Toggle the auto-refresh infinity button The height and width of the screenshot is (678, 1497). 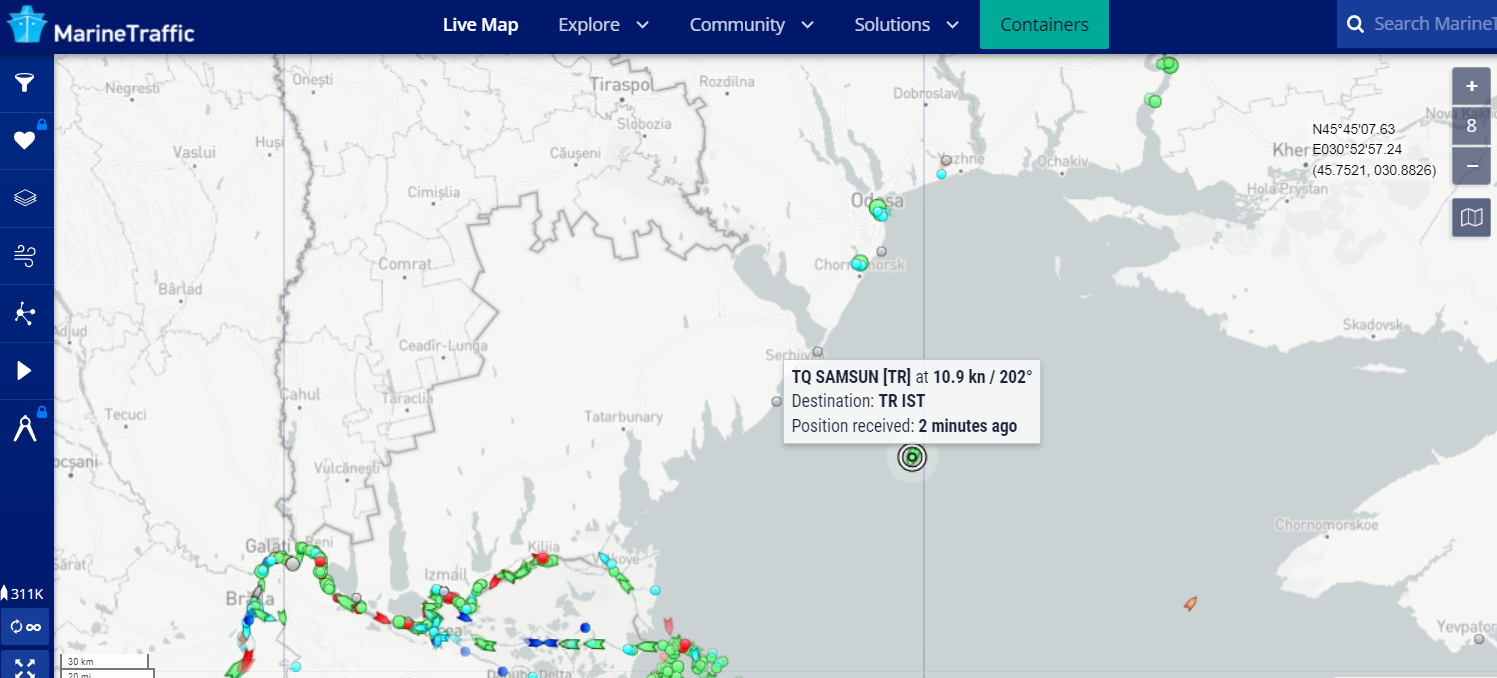pyautogui.click(x=25, y=627)
